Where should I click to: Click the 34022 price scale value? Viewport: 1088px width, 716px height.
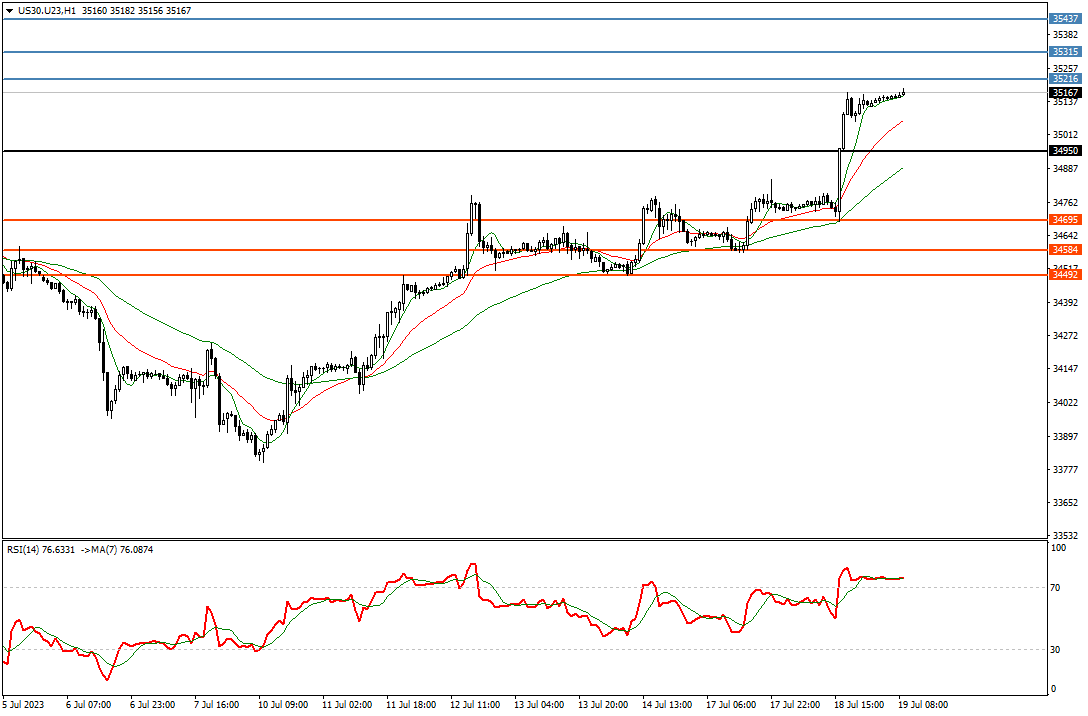pyautogui.click(x=1065, y=402)
